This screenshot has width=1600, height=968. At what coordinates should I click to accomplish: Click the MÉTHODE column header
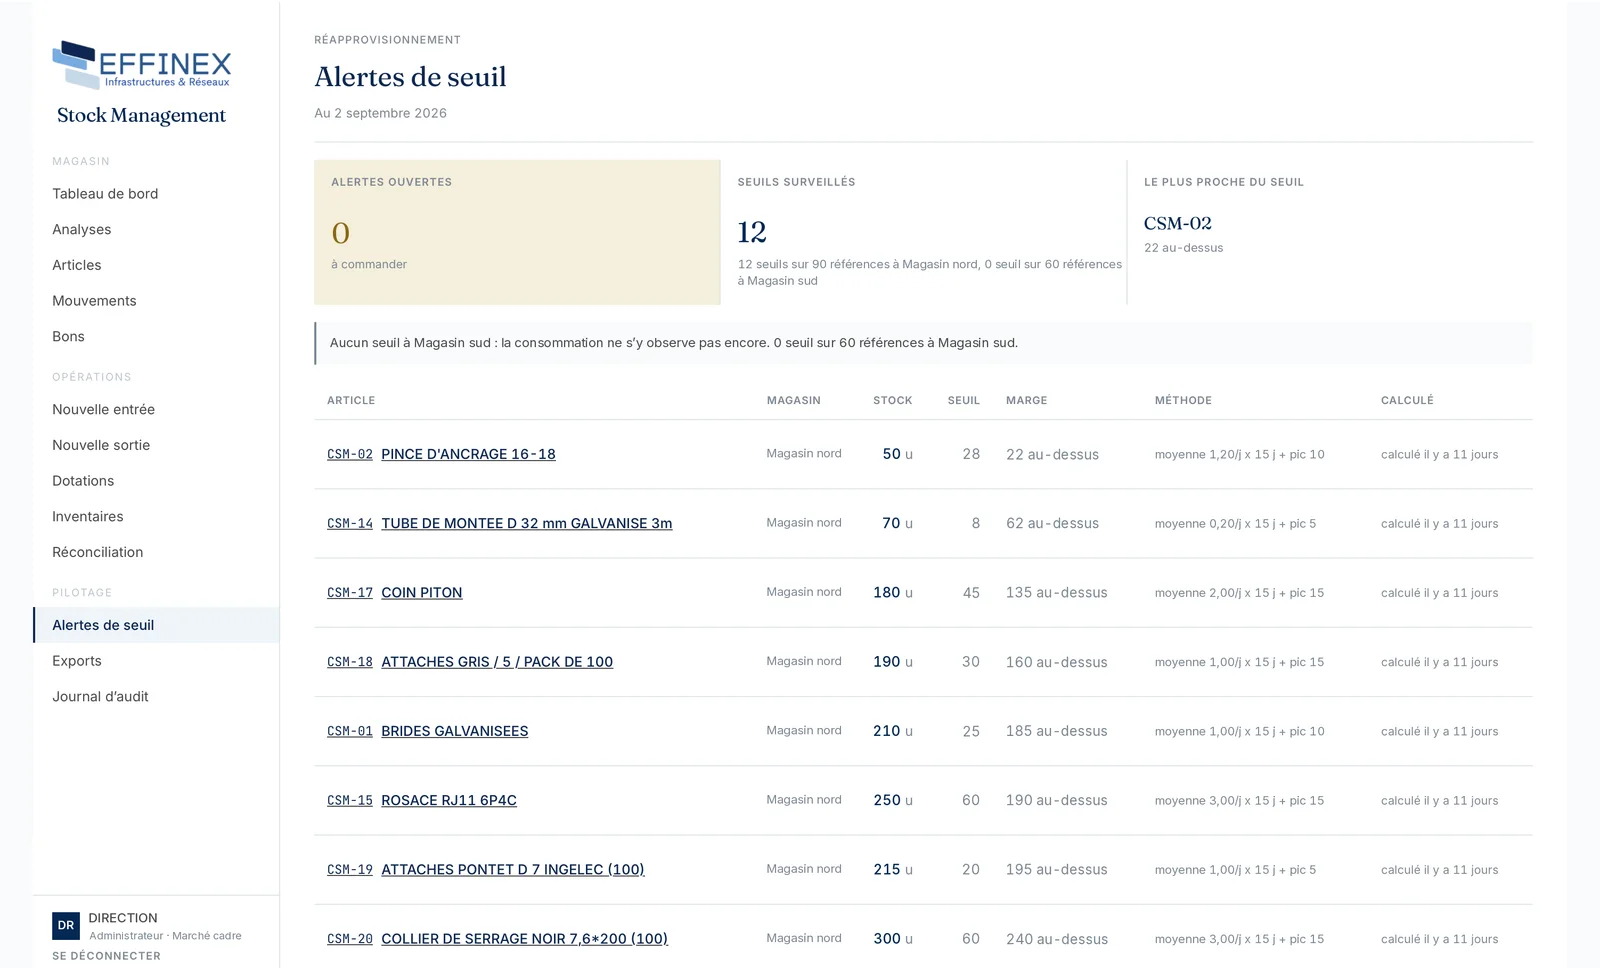coord(1183,400)
